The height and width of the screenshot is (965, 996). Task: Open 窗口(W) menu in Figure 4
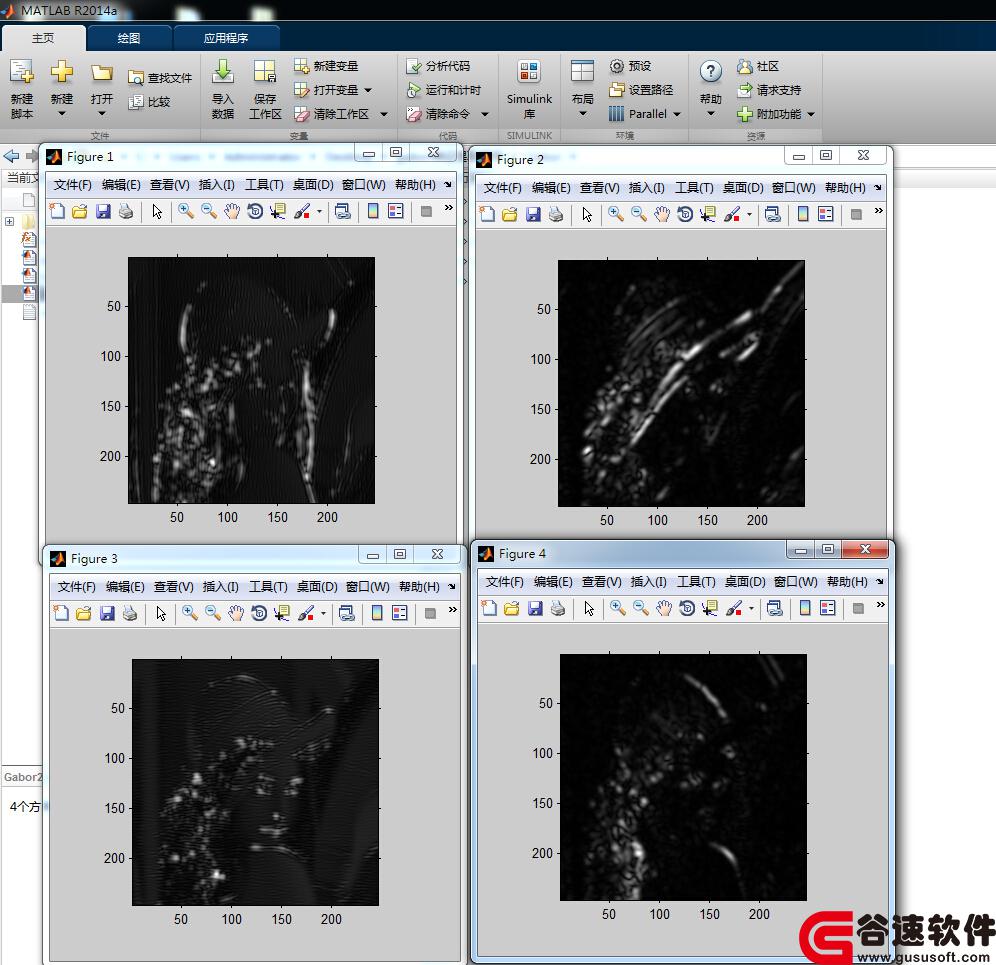[795, 582]
